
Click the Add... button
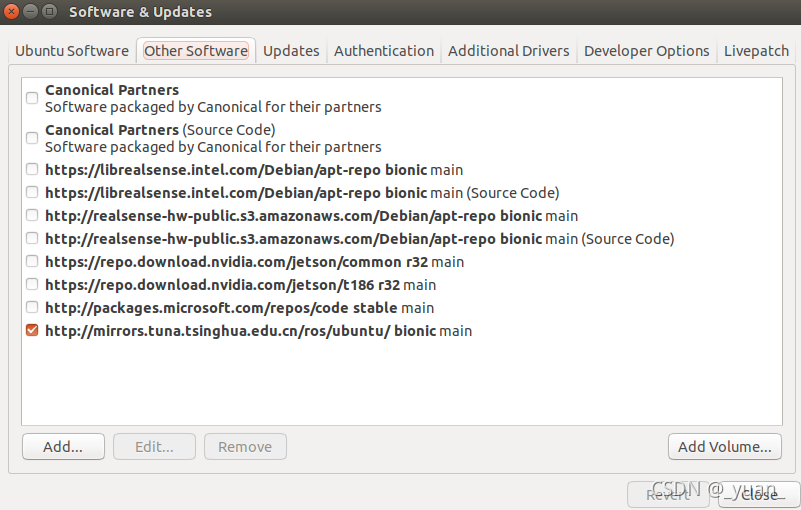pyautogui.click(x=62, y=447)
